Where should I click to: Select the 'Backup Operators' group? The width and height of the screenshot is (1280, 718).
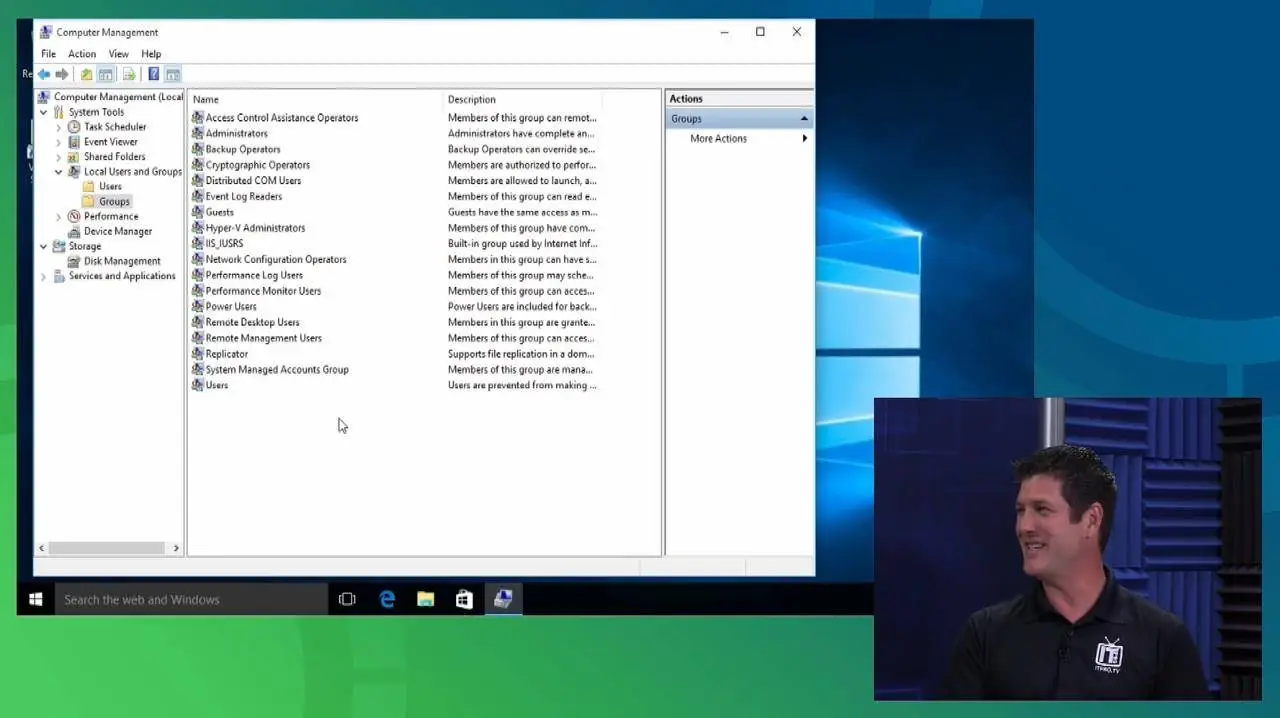point(242,149)
